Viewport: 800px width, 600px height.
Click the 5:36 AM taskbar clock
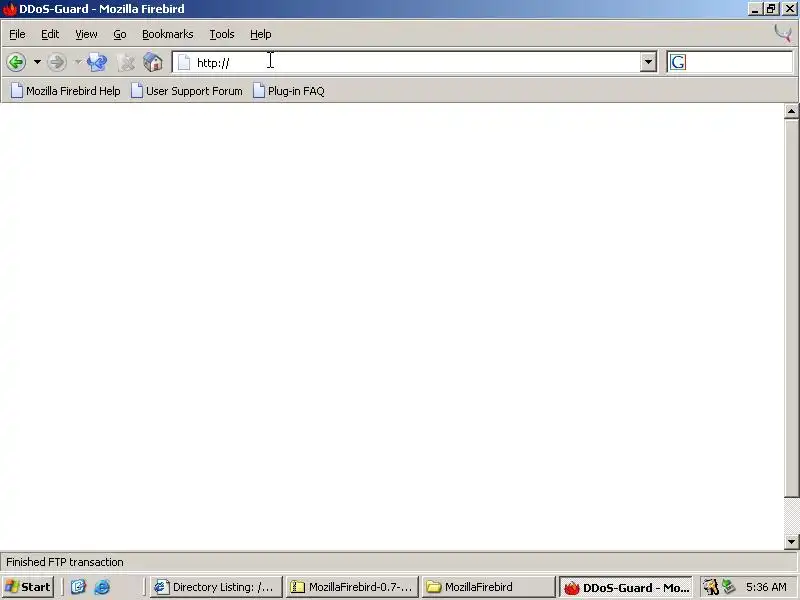(766, 587)
